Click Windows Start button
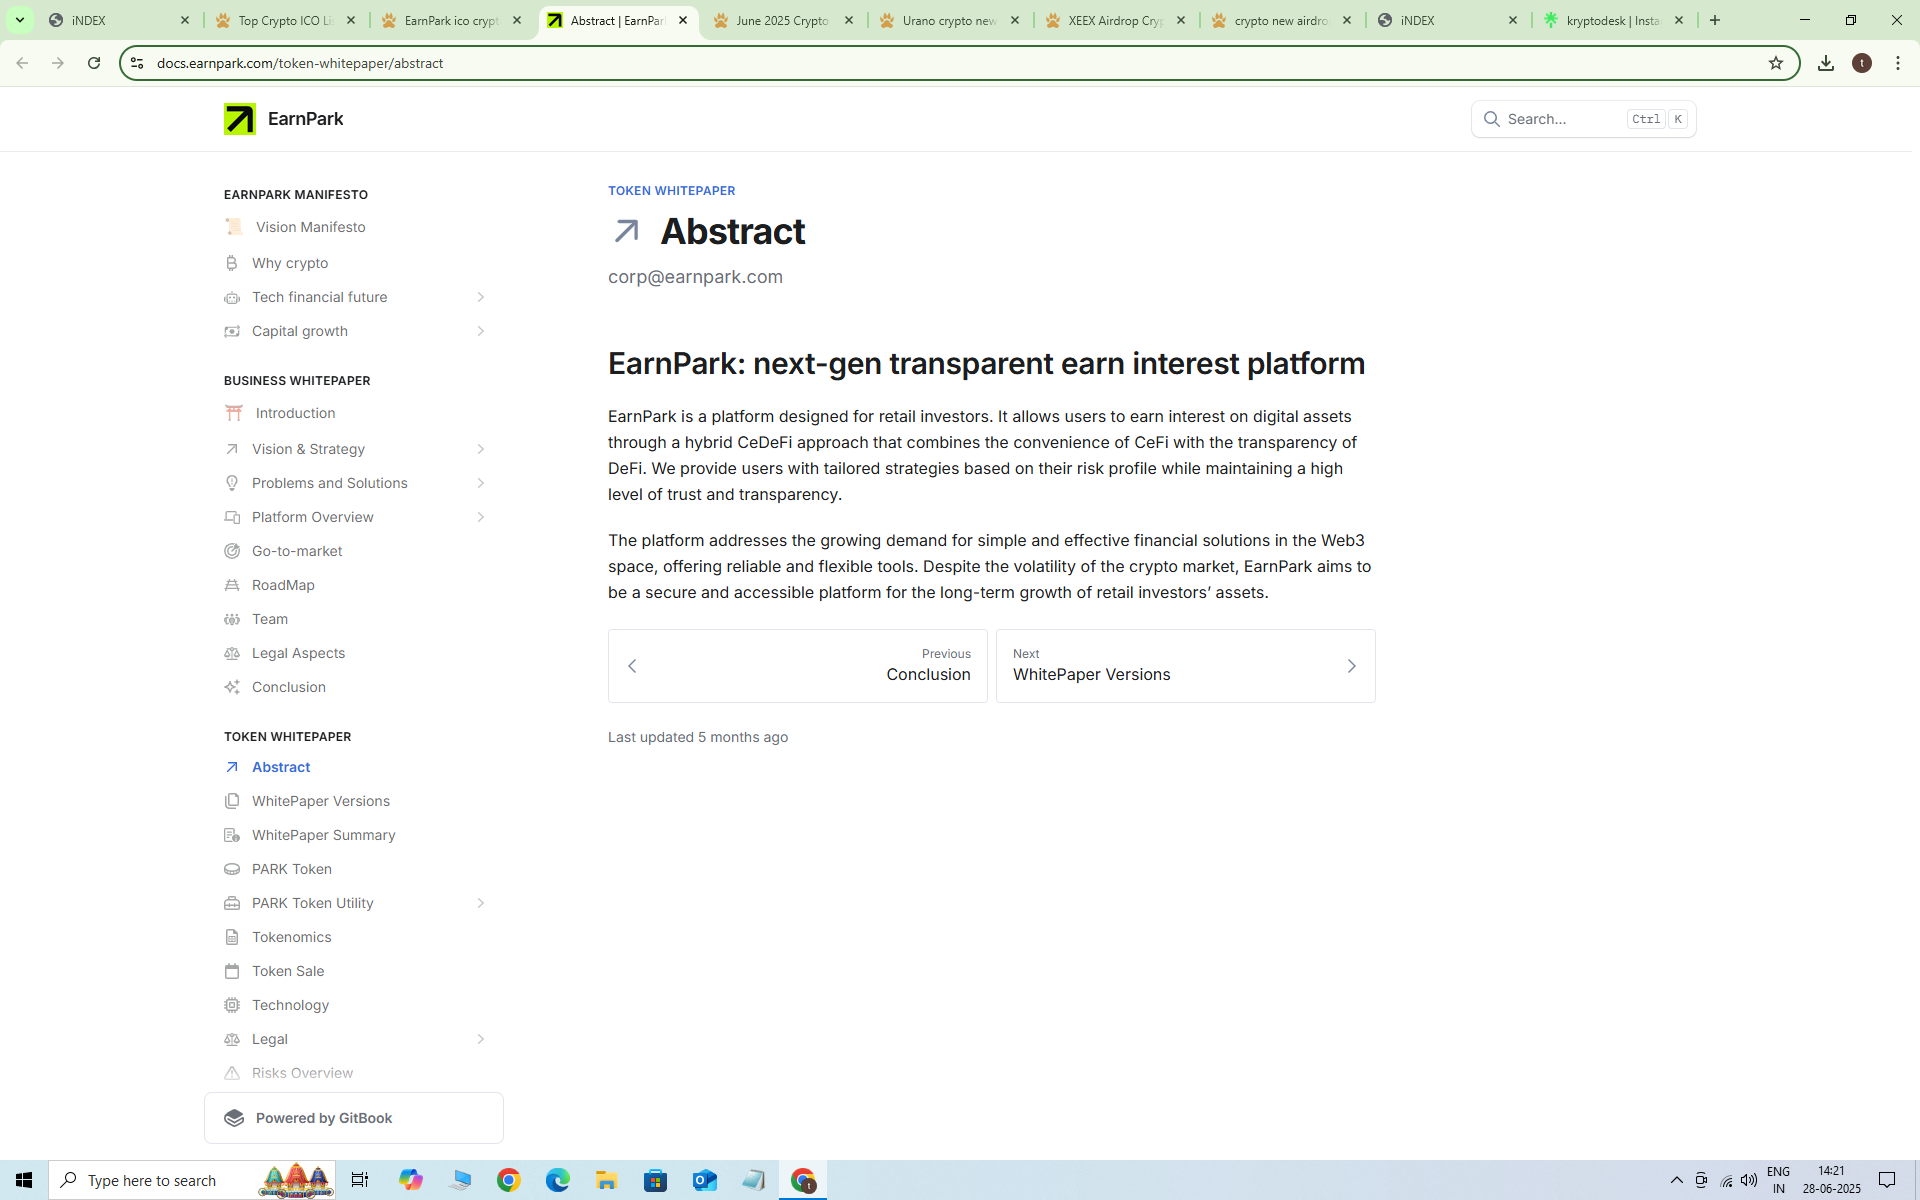The height and width of the screenshot is (1200, 1920). 24,1180
